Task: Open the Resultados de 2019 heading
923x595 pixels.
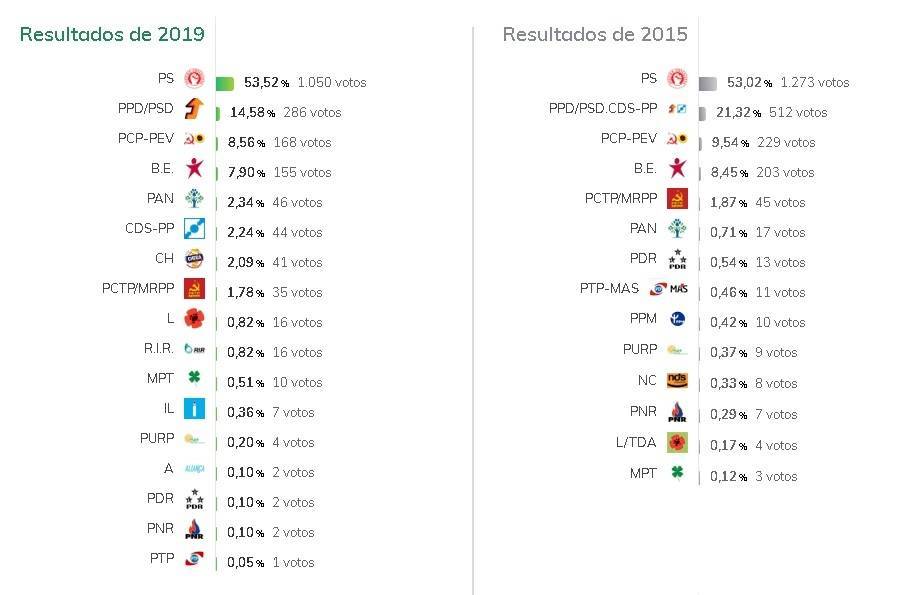Action: (112, 34)
